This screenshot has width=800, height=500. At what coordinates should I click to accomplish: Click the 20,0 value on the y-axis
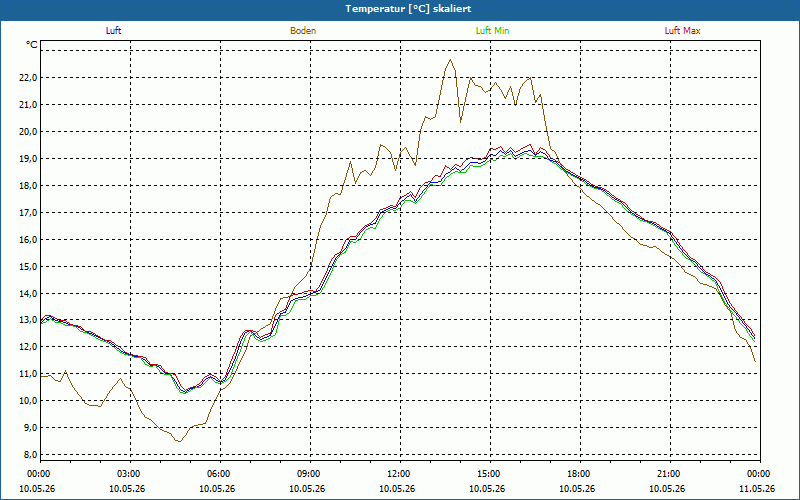click(x=28, y=132)
